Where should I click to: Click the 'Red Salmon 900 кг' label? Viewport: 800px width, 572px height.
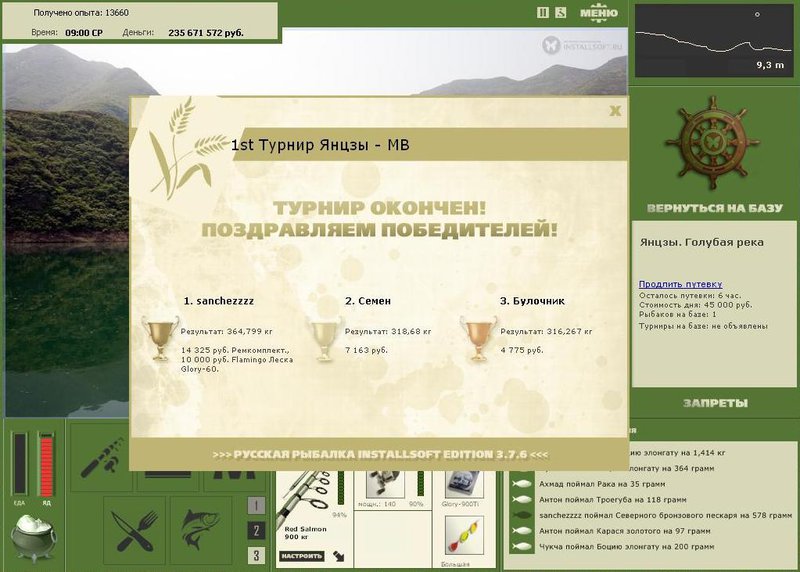(x=305, y=533)
